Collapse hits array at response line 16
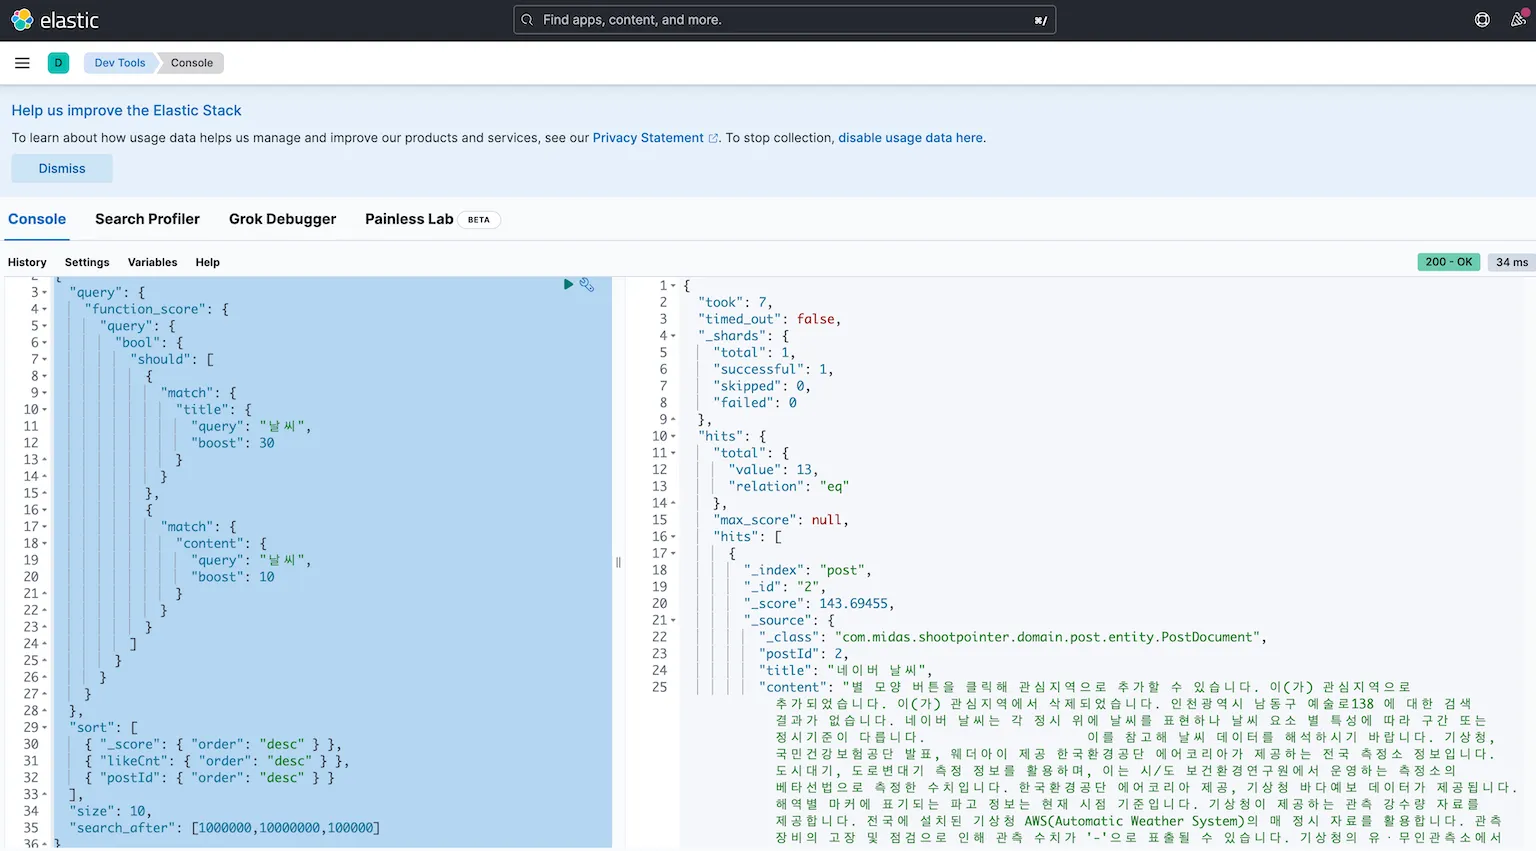 [x=674, y=537]
